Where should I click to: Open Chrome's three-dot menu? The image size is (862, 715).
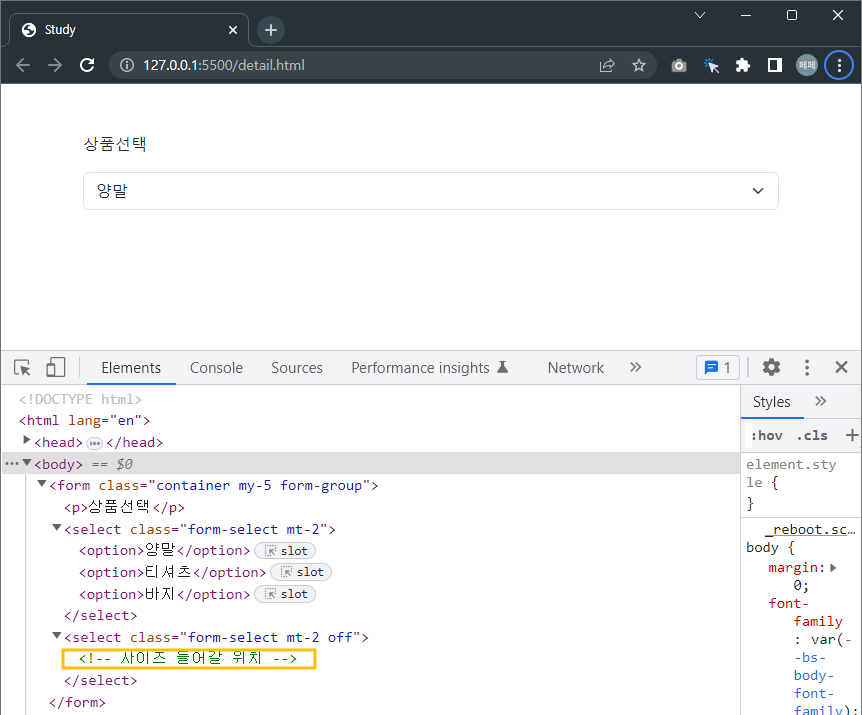click(839, 65)
